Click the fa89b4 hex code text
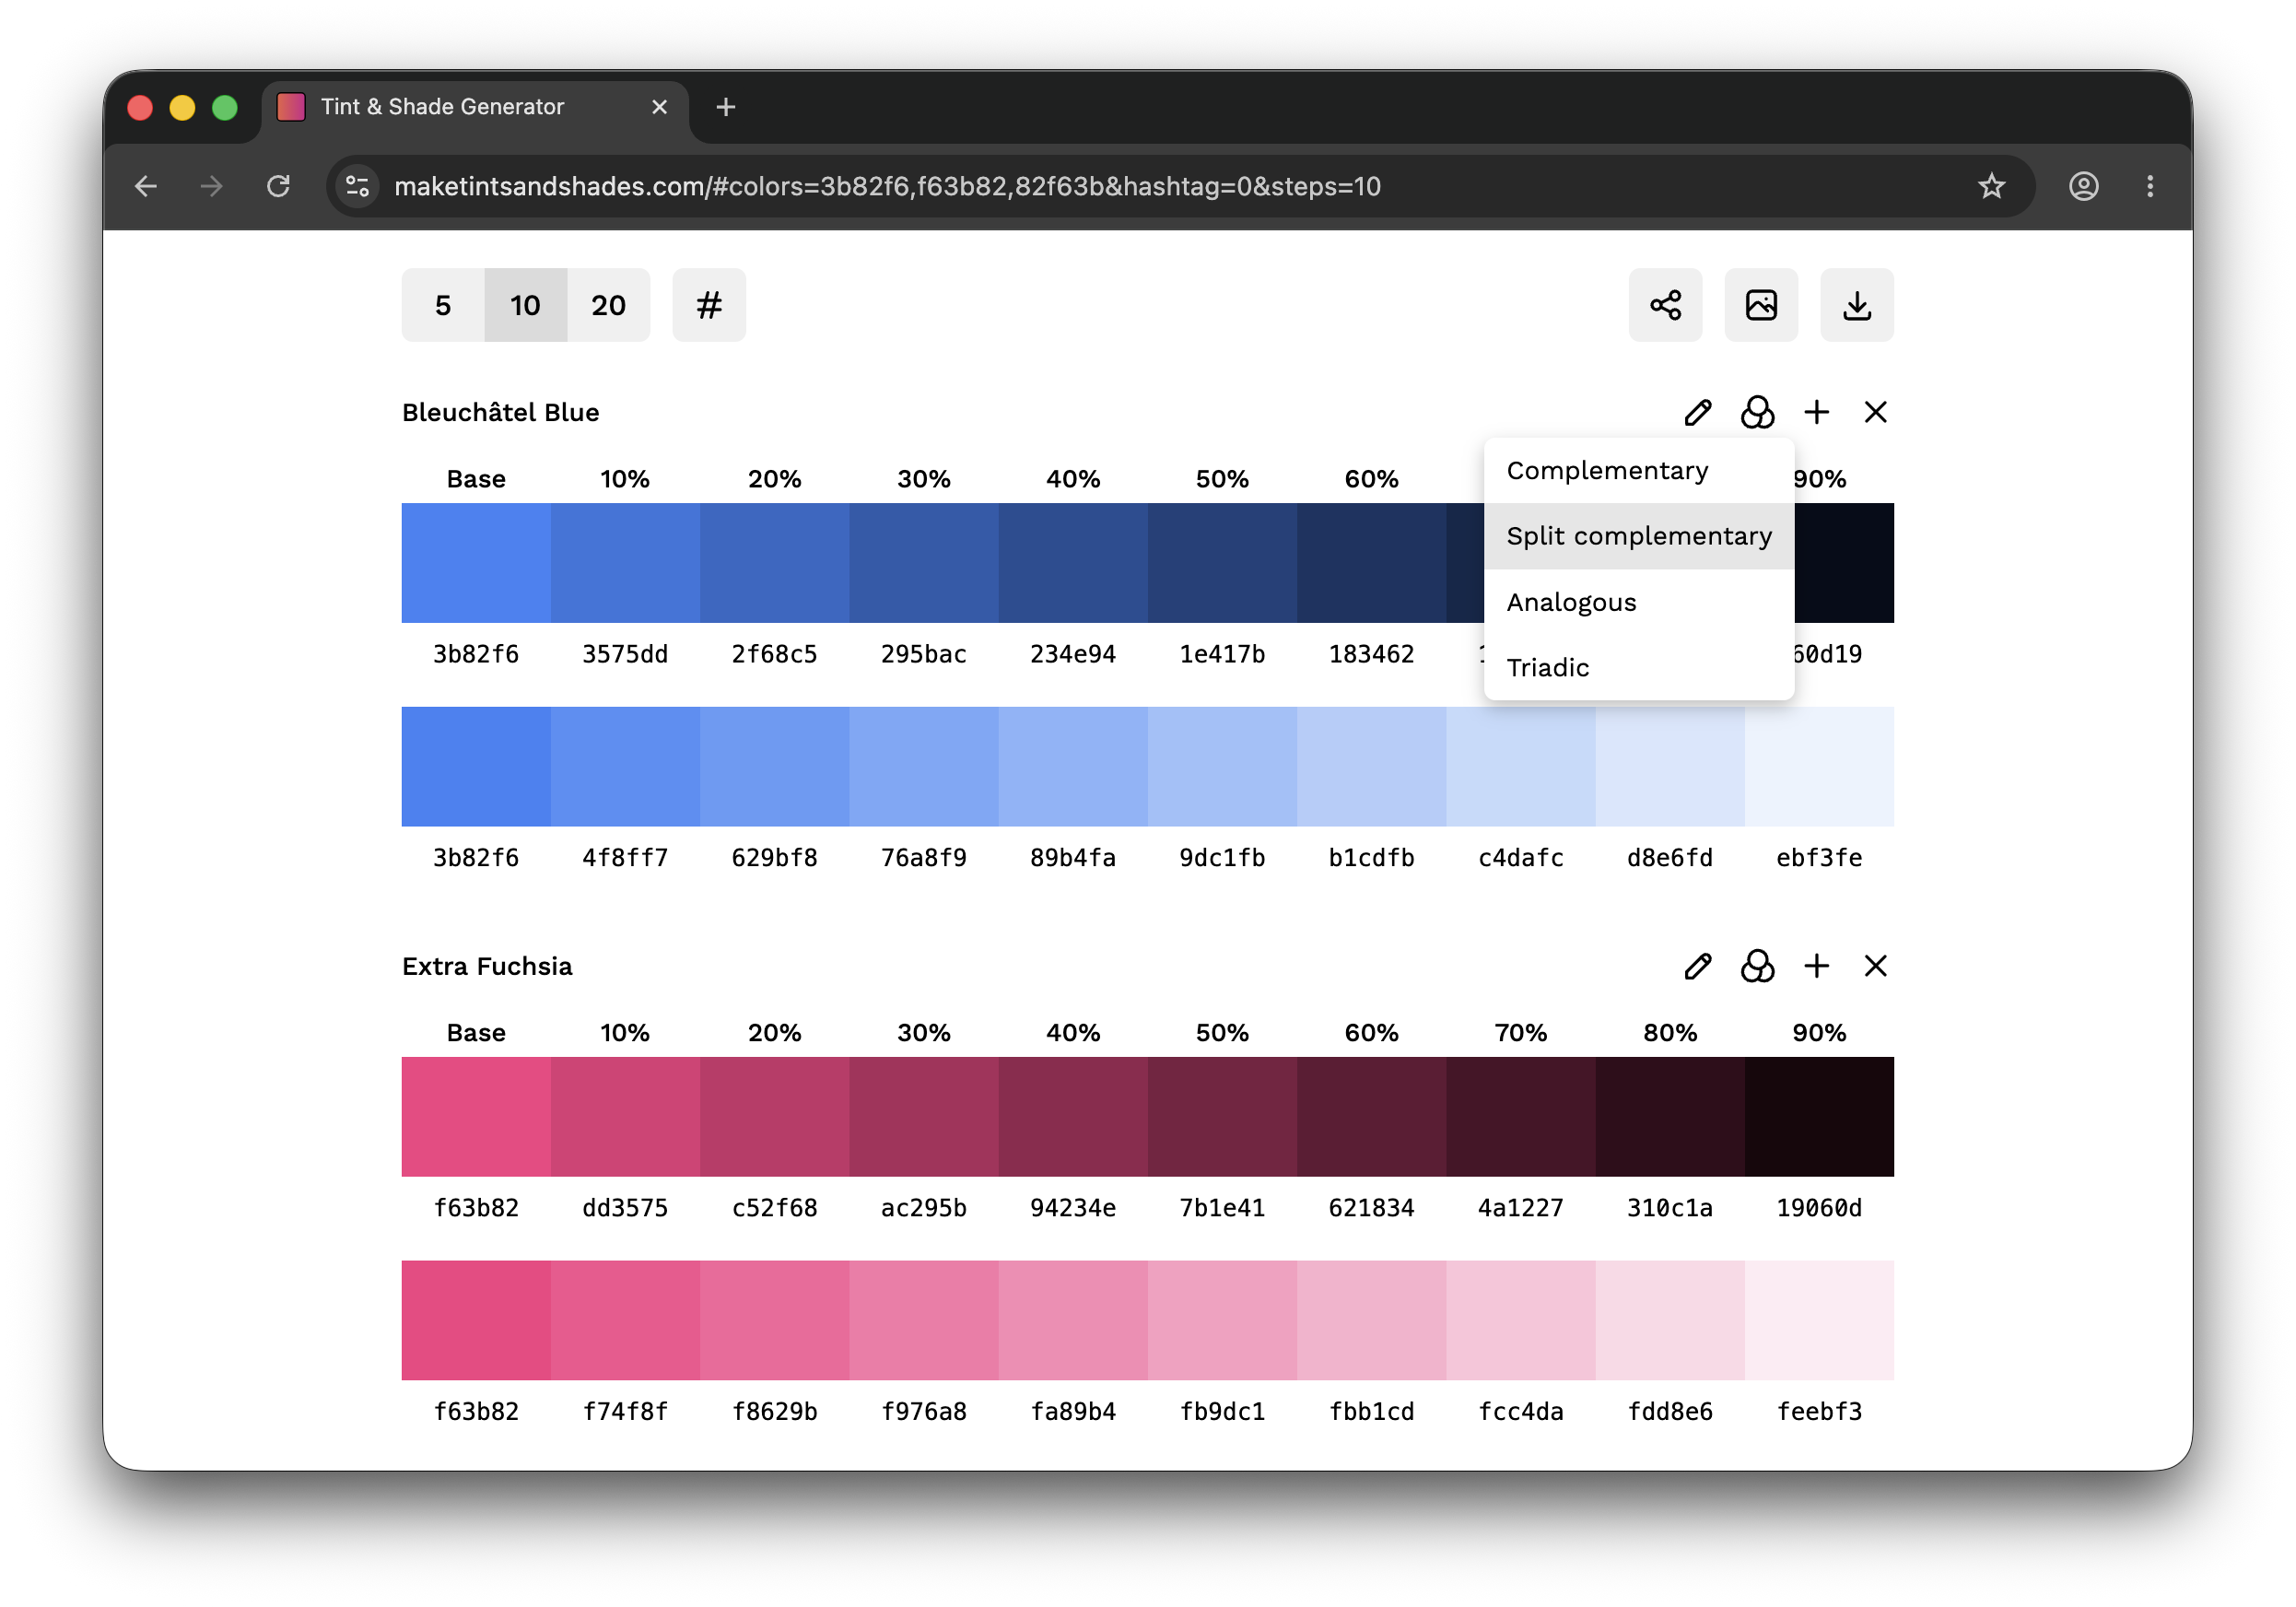The width and height of the screenshot is (2296, 1607). tap(1073, 1411)
